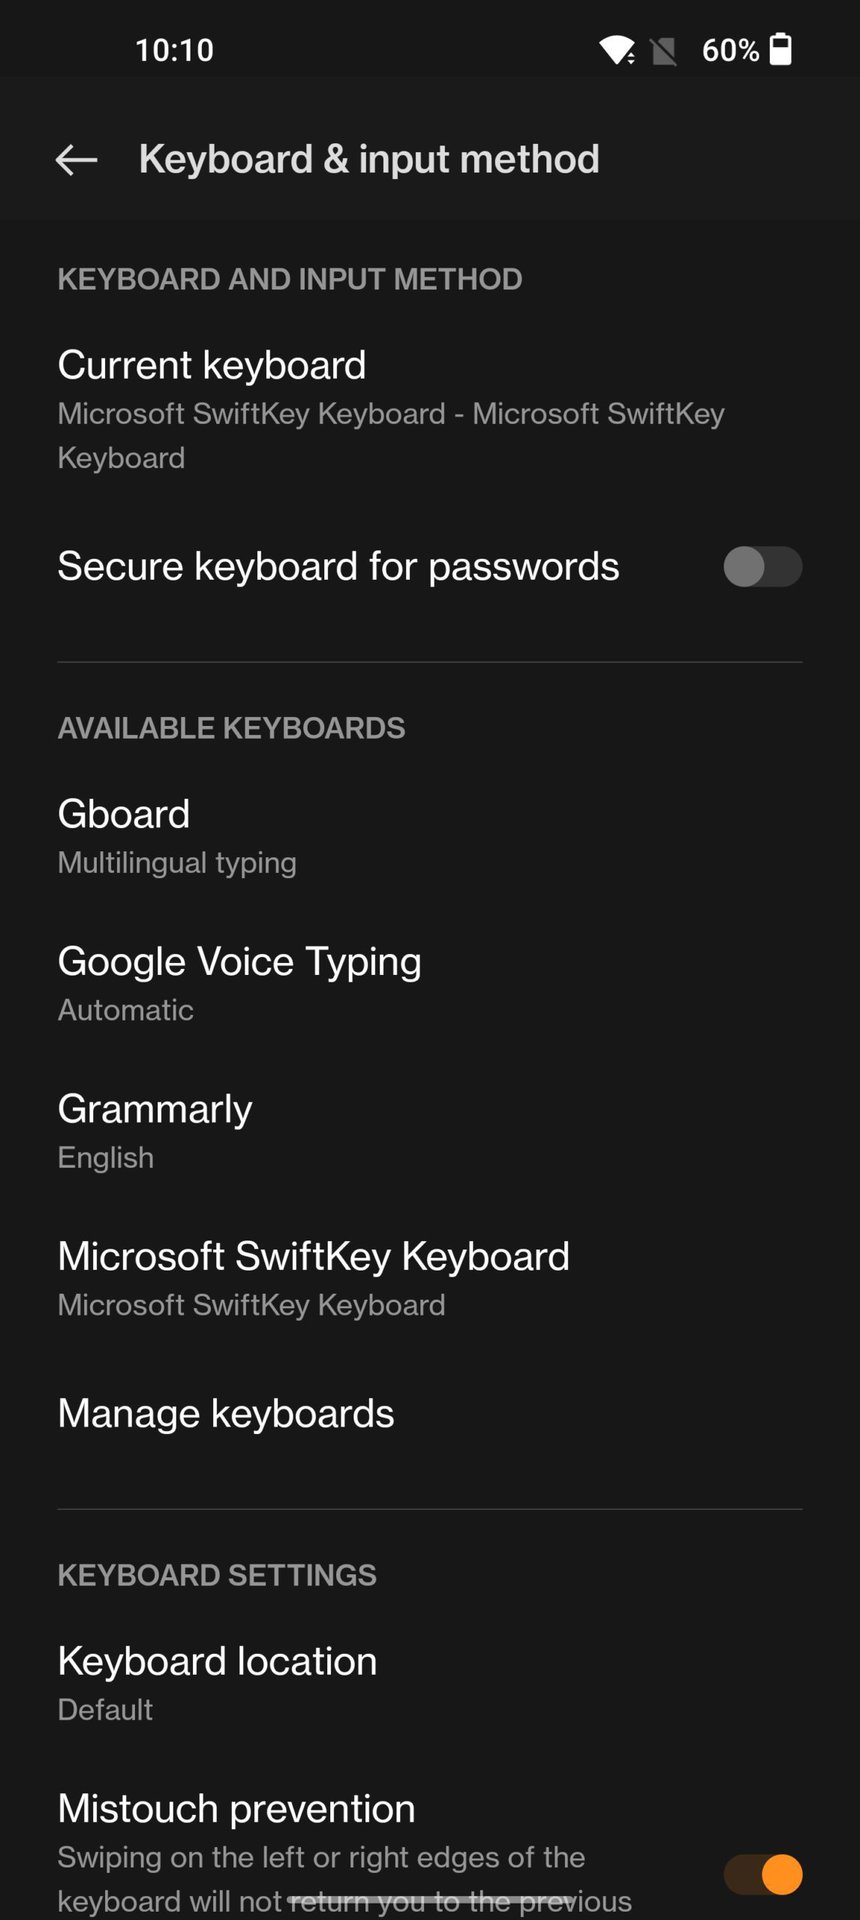Open Keyboard location setting
This screenshot has width=860, height=1920.
pos(217,1682)
